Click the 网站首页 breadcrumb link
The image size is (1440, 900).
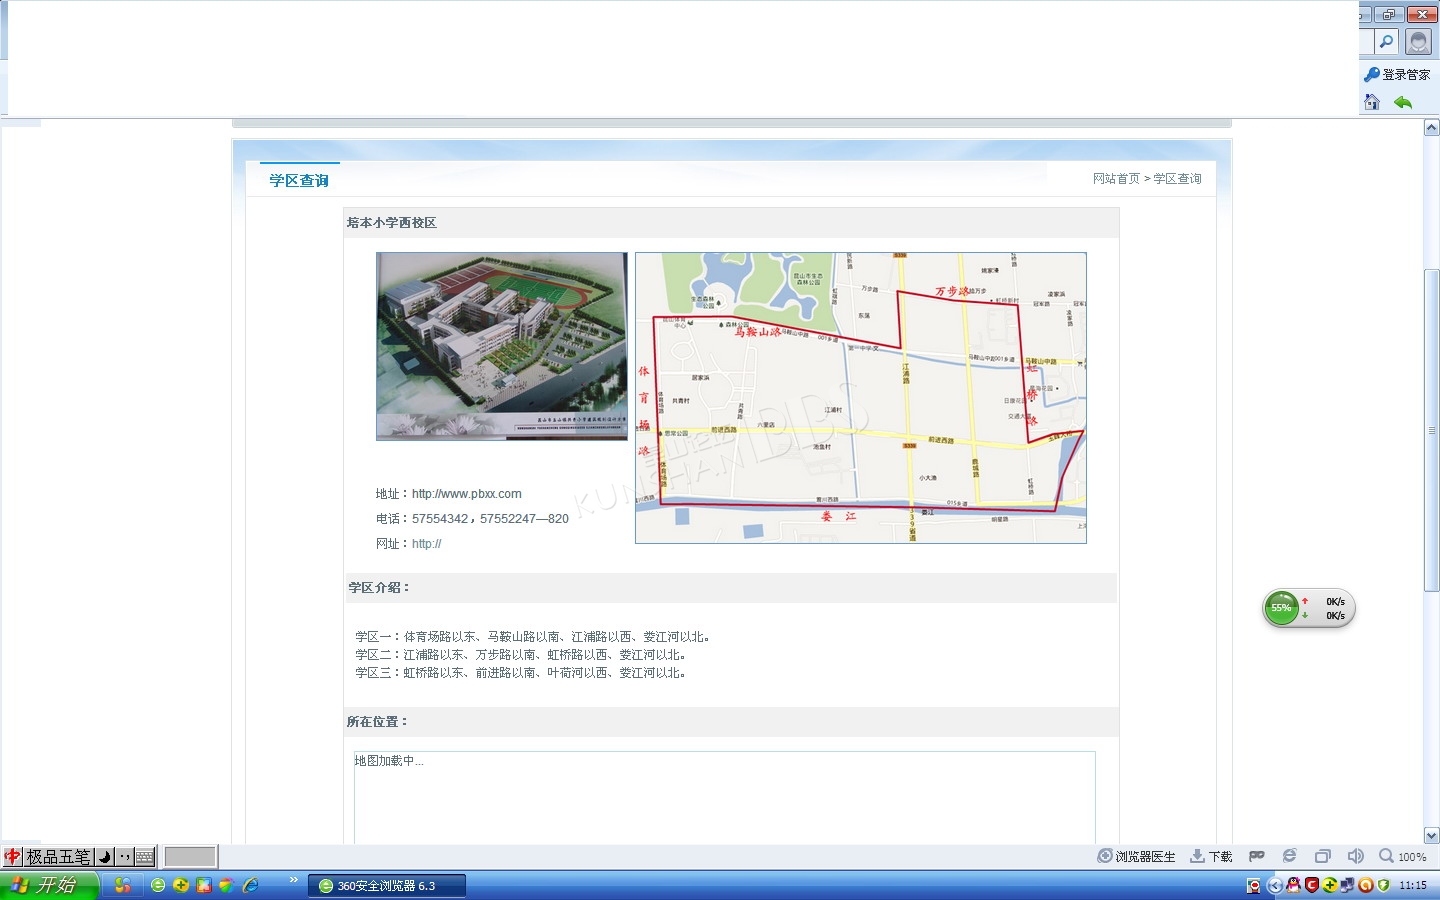[1116, 179]
